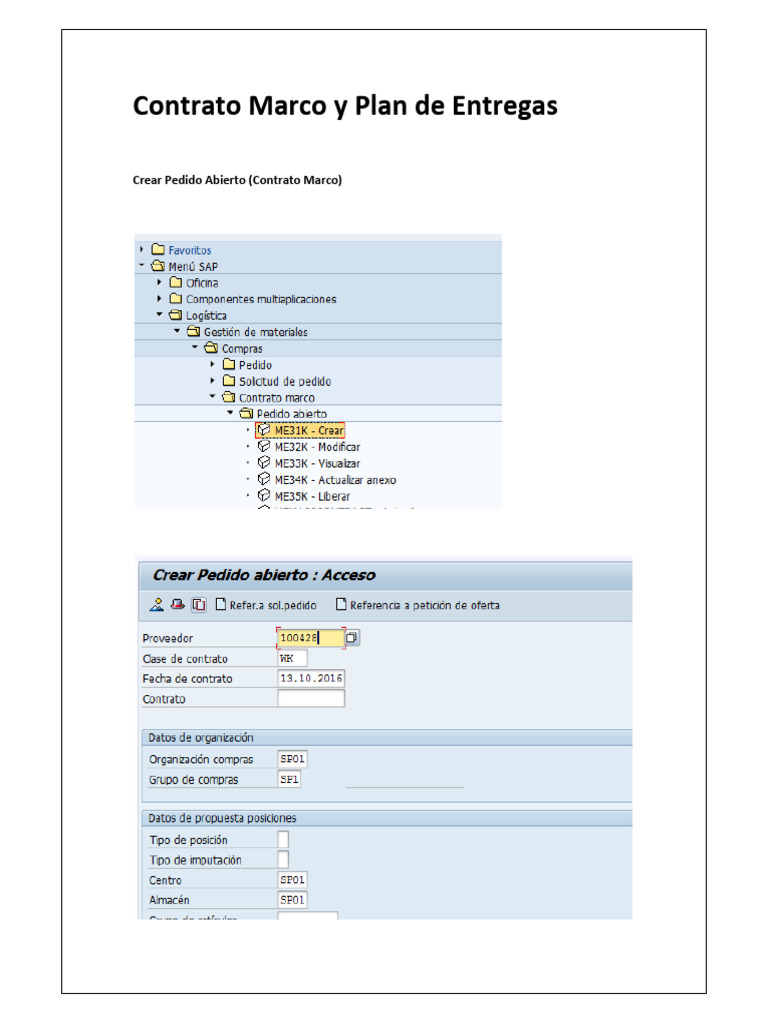Image resolution: width=768 pixels, height=1024 pixels.
Task: Select Gestión de materiales label
Action: [255, 332]
